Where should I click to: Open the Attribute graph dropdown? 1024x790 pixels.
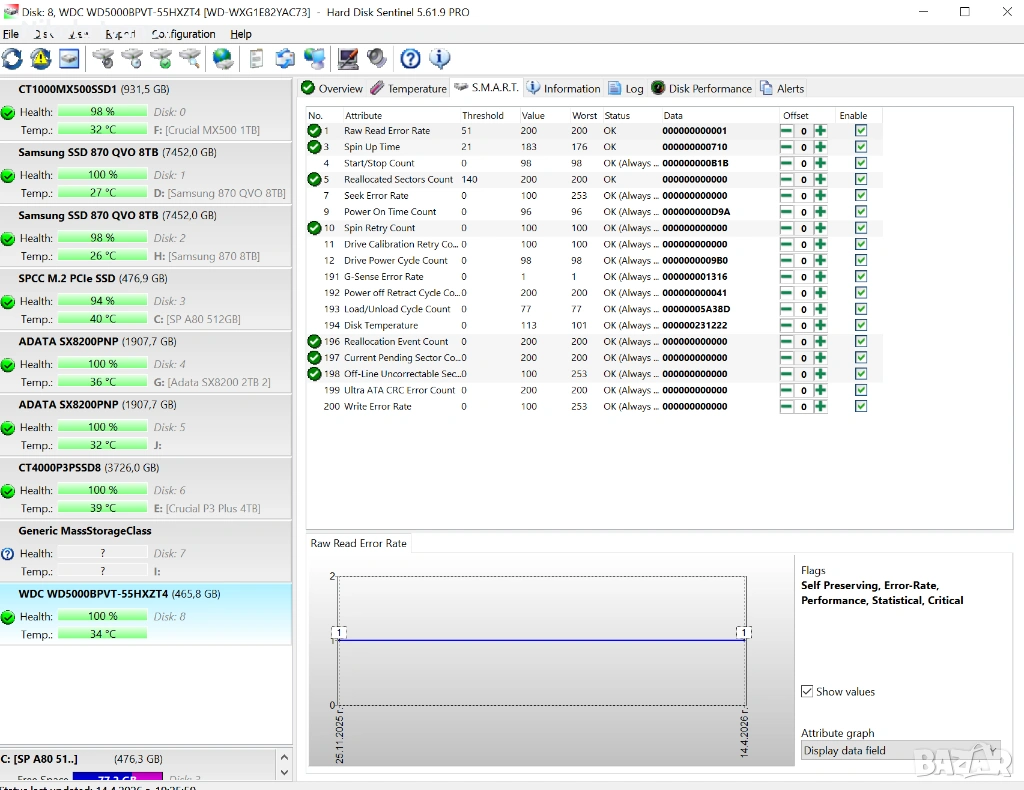[x=900, y=750]
